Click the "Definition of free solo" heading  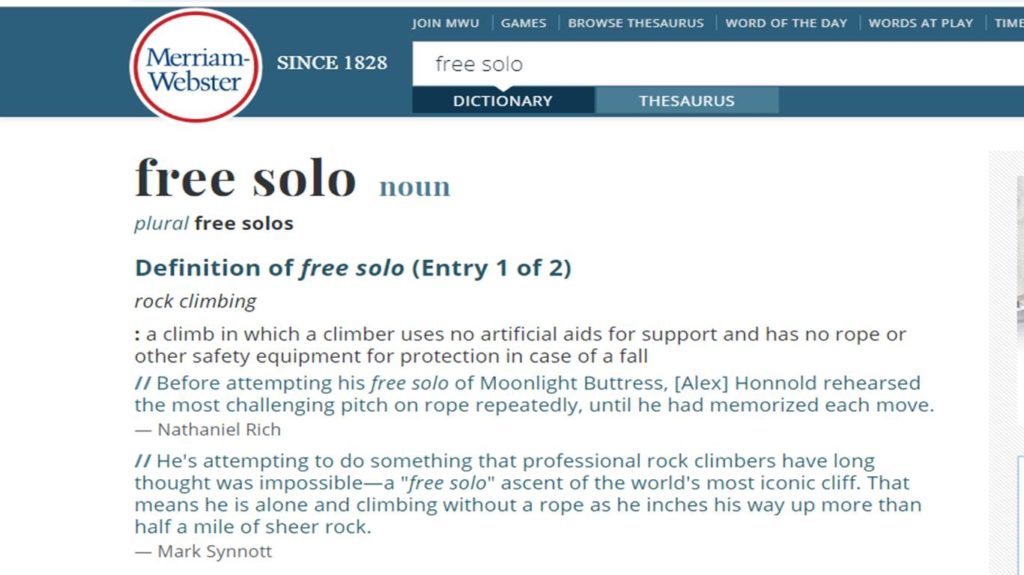(x=353, y=268)
